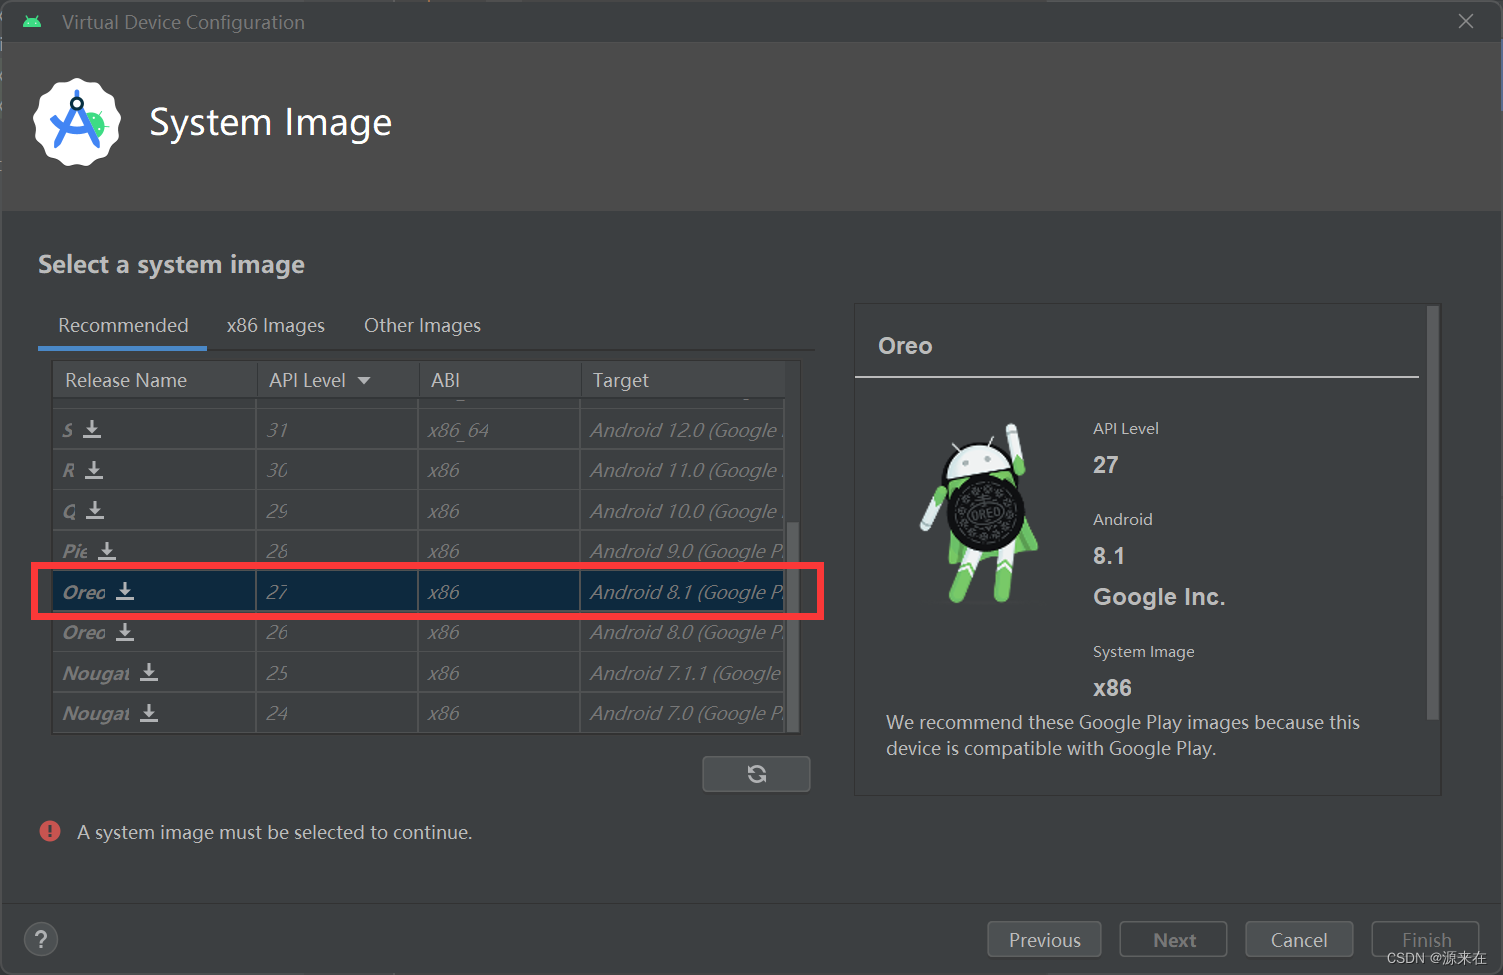Click the x86_64 ABI cell

pos(499,430)
